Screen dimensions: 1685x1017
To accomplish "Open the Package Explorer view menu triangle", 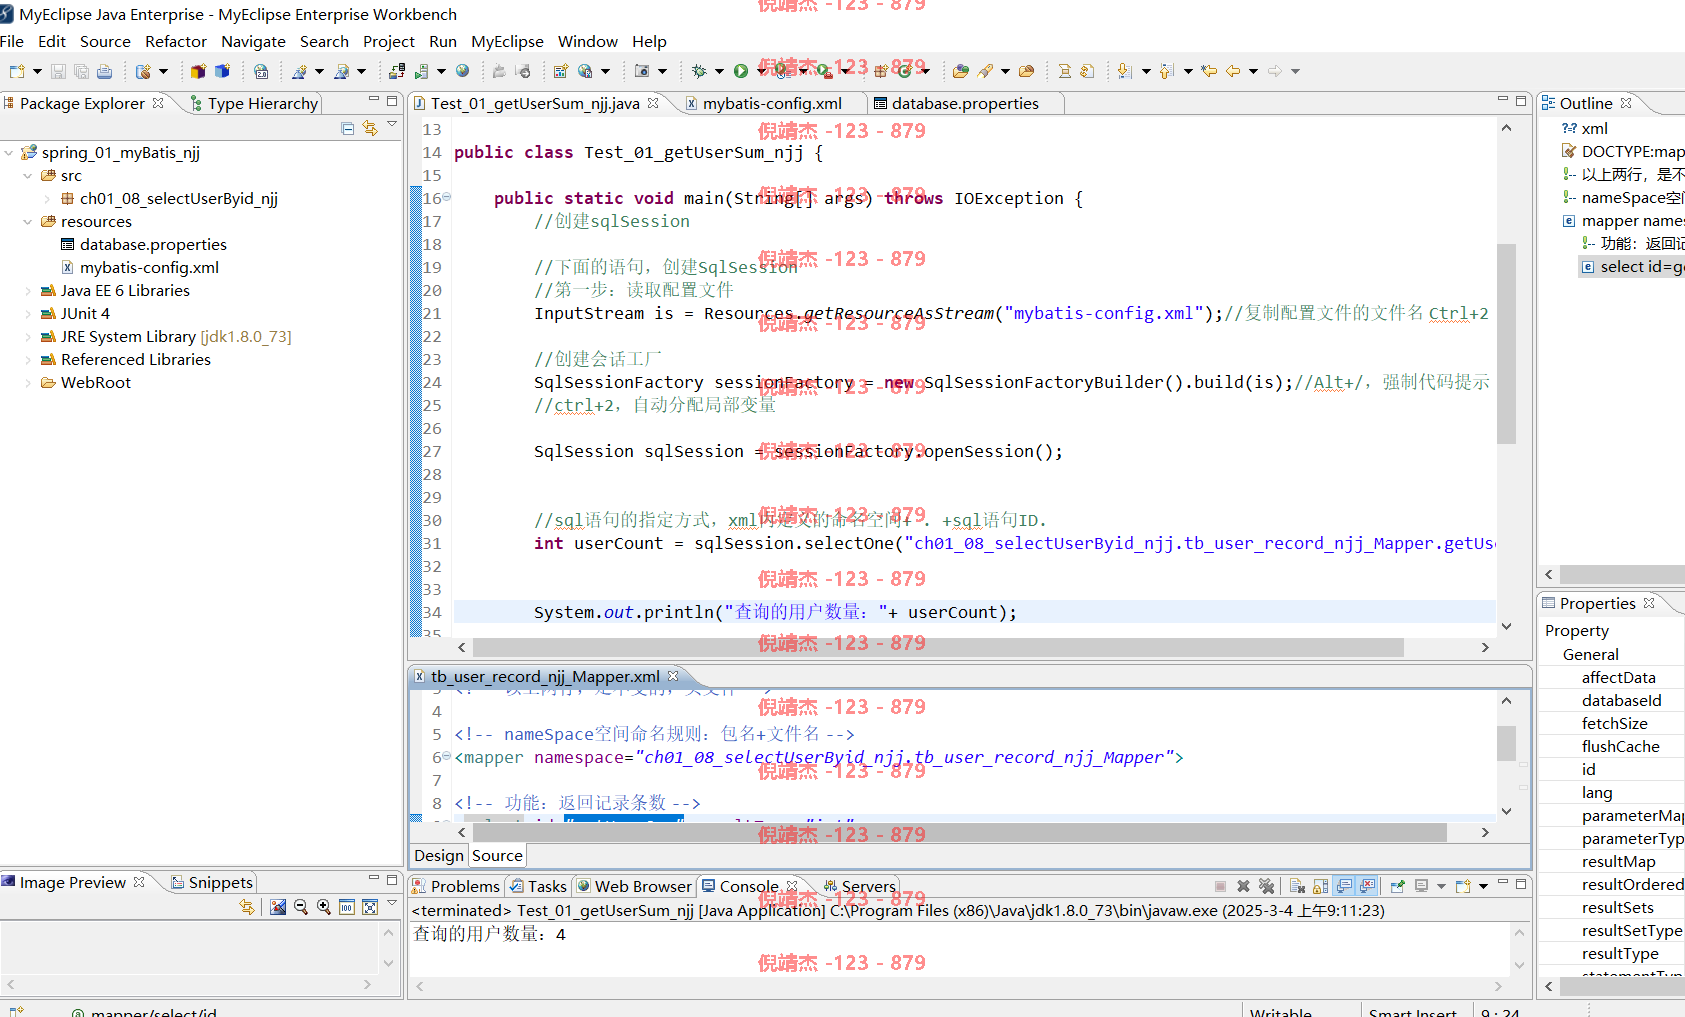I will (392, 125).
